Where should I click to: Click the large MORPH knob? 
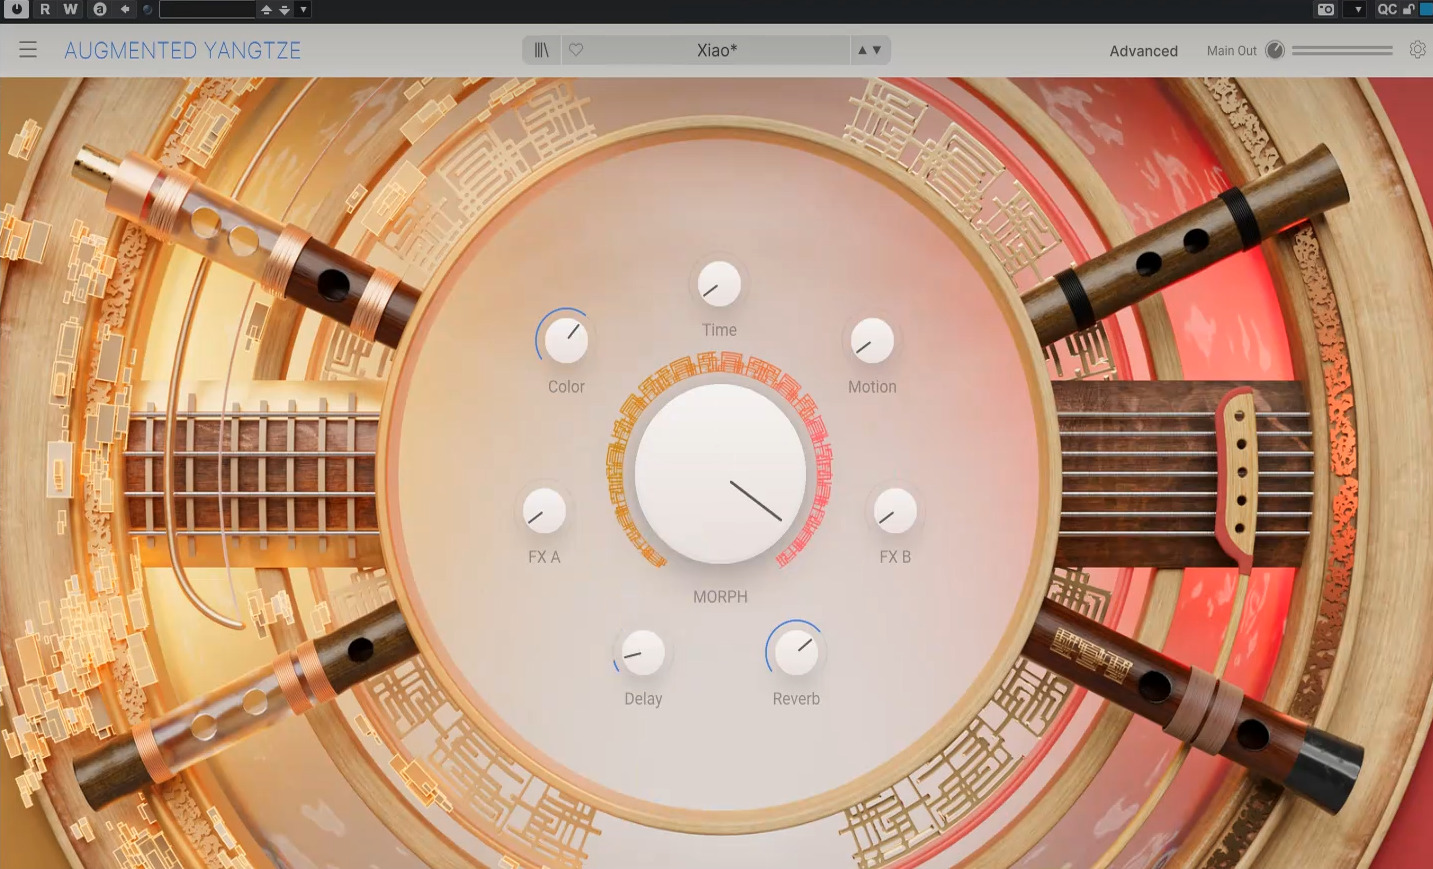click(720, 473)
